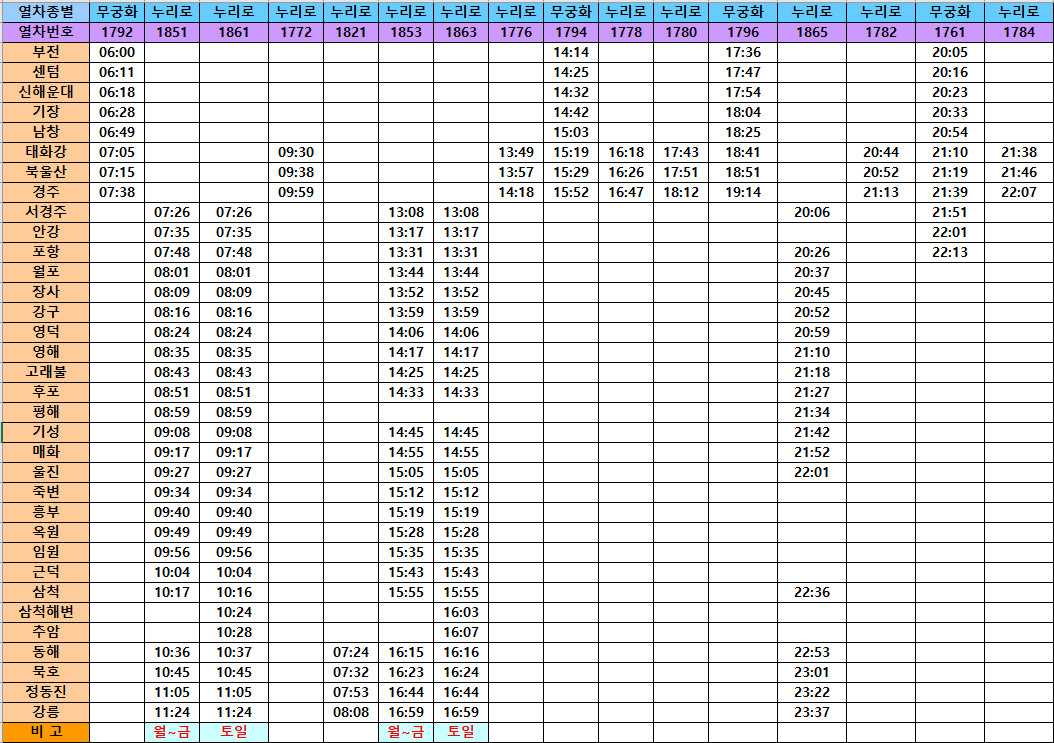Click the 08:08 time at 강릉
Screen dimensions: 1054x743
pos(351,712)
